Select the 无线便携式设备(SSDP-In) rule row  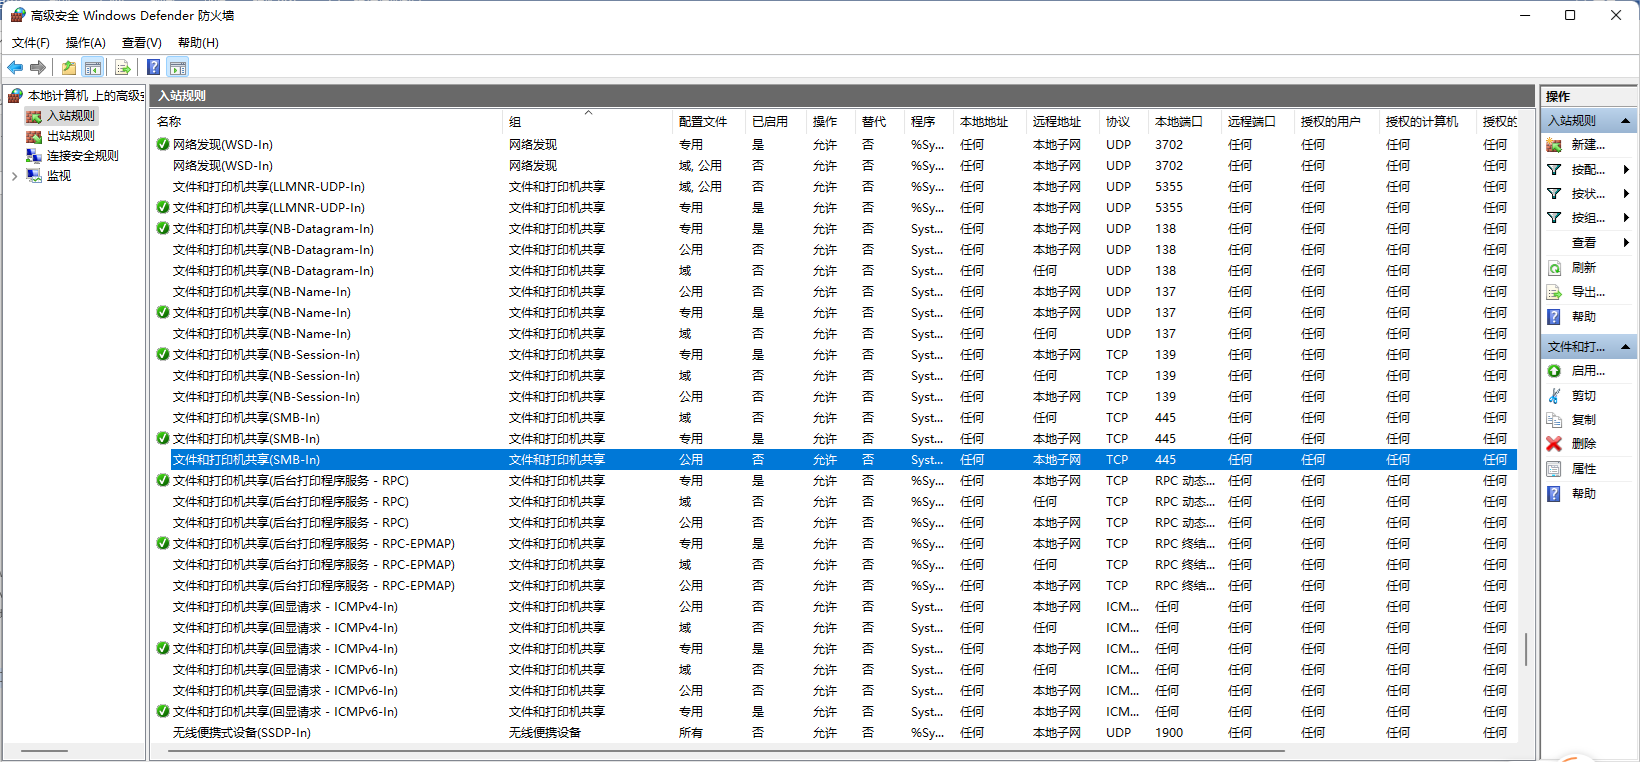click(x=834, y=733)
